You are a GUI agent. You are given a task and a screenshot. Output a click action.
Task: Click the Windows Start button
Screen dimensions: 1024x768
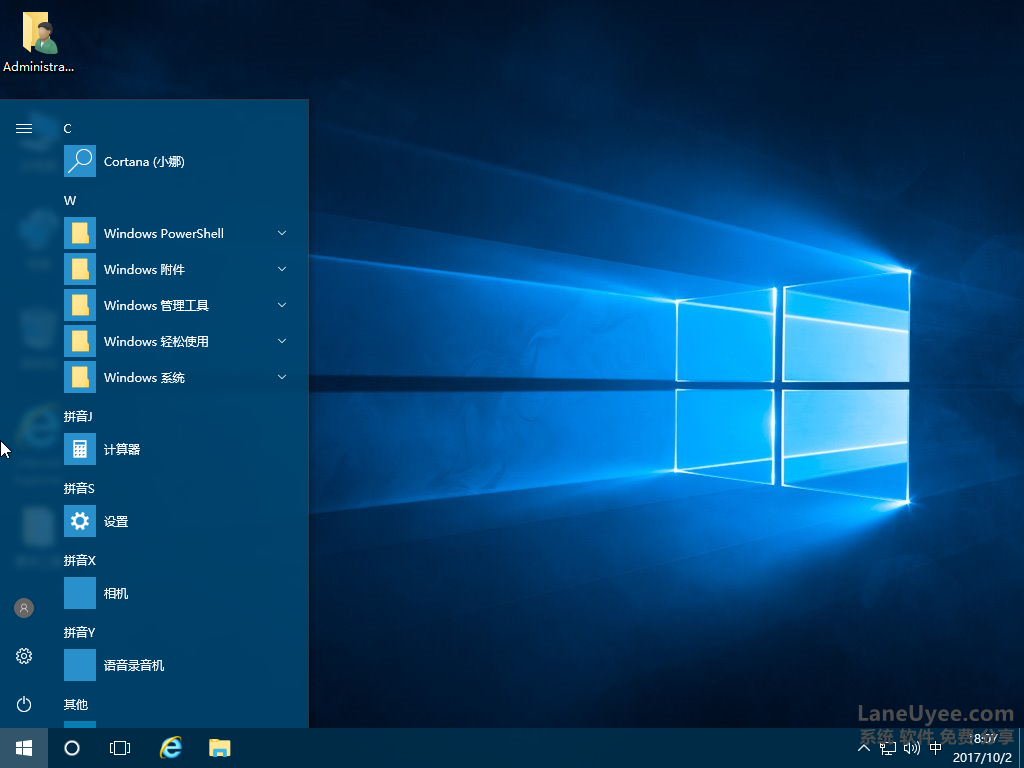pyautogui.click(x=24, y=748)
